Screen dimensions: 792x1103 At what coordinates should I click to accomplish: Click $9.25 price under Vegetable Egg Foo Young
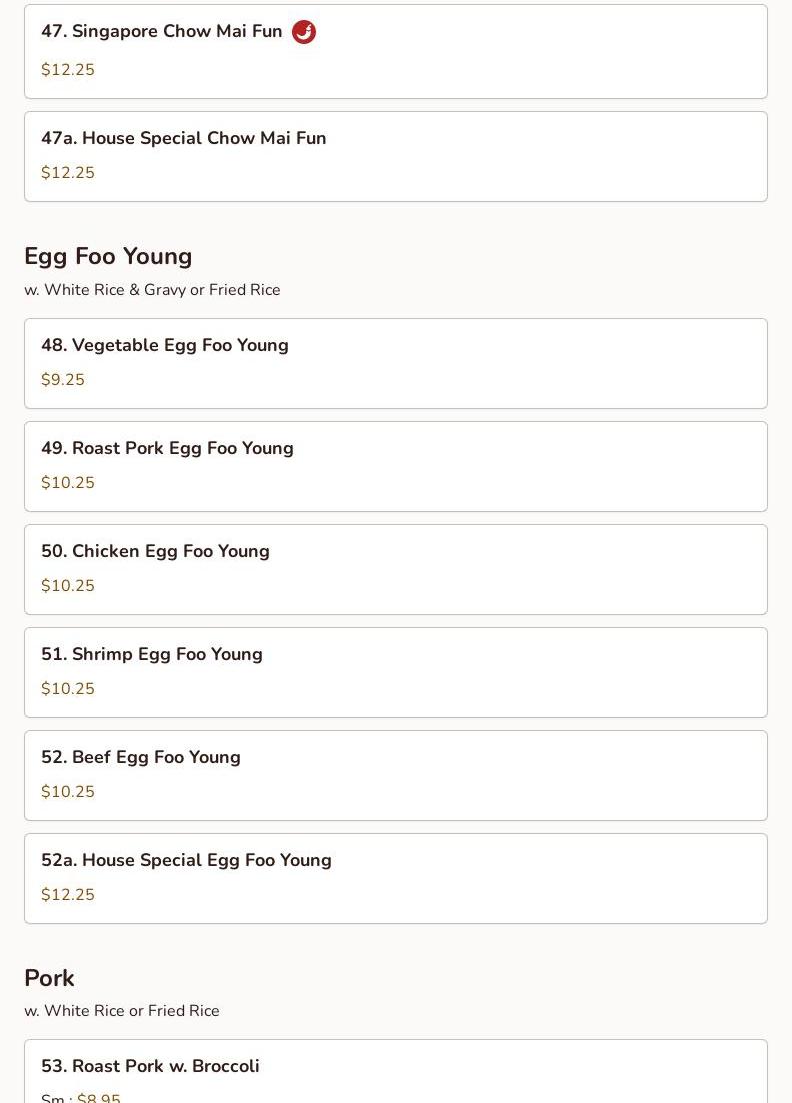pos(63,380)
